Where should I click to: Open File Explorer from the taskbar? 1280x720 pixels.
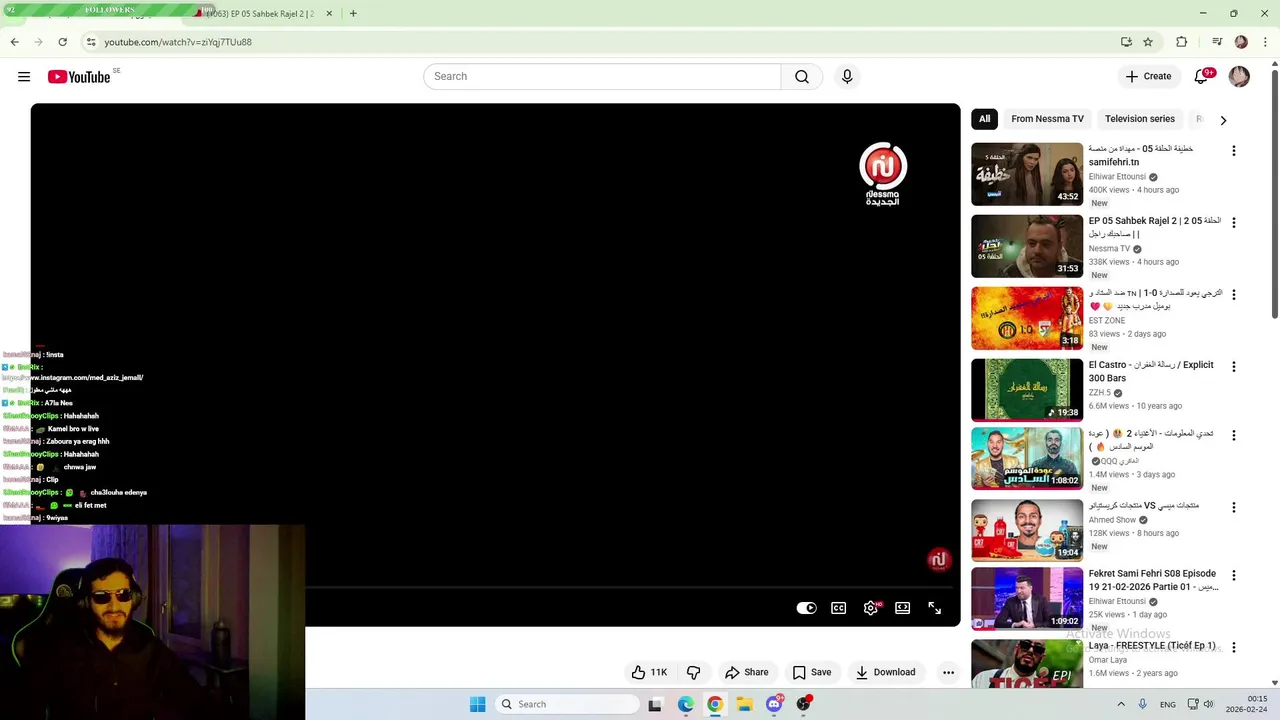point(744,704)
